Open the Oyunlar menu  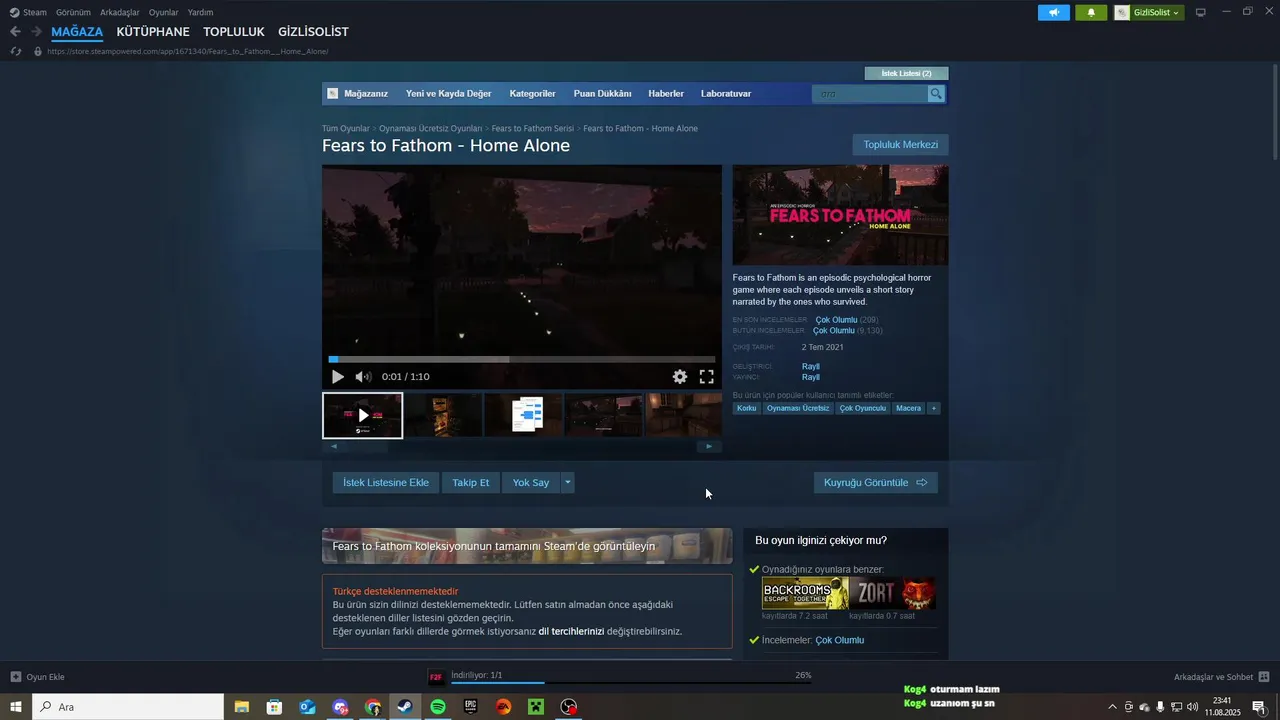(x=164, y=12)
